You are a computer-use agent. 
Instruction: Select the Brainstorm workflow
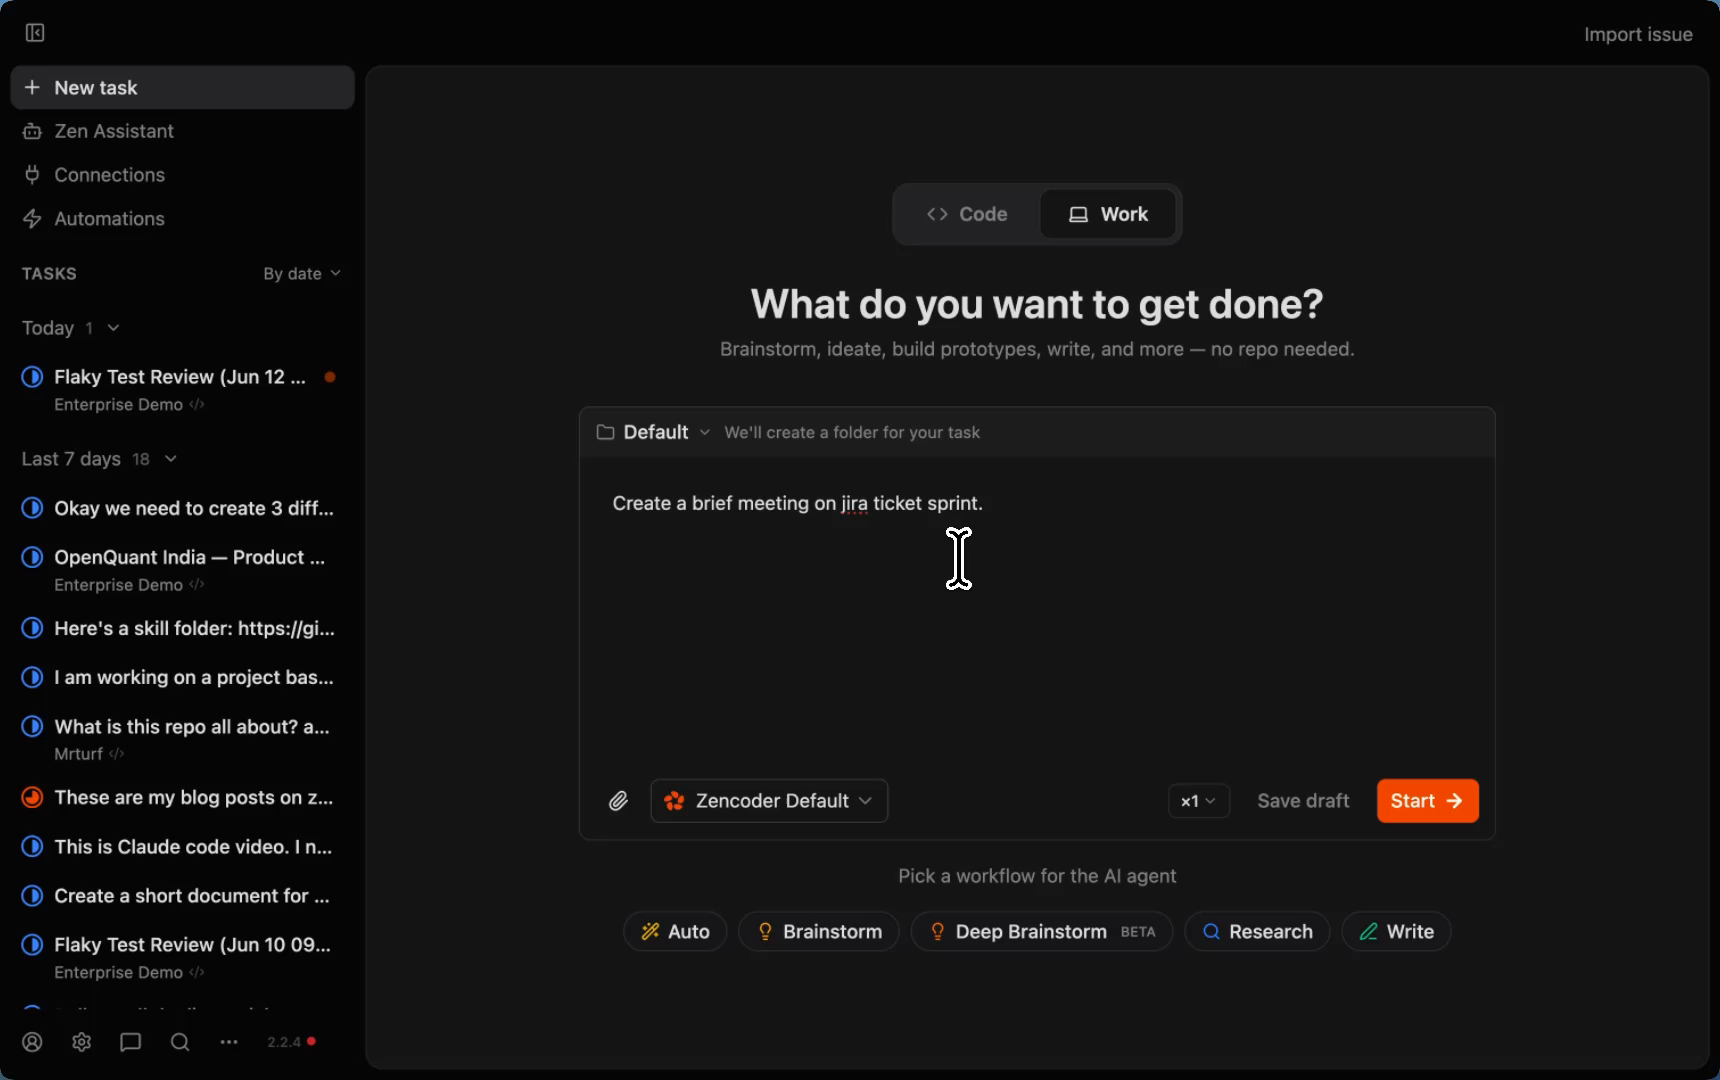819,931
